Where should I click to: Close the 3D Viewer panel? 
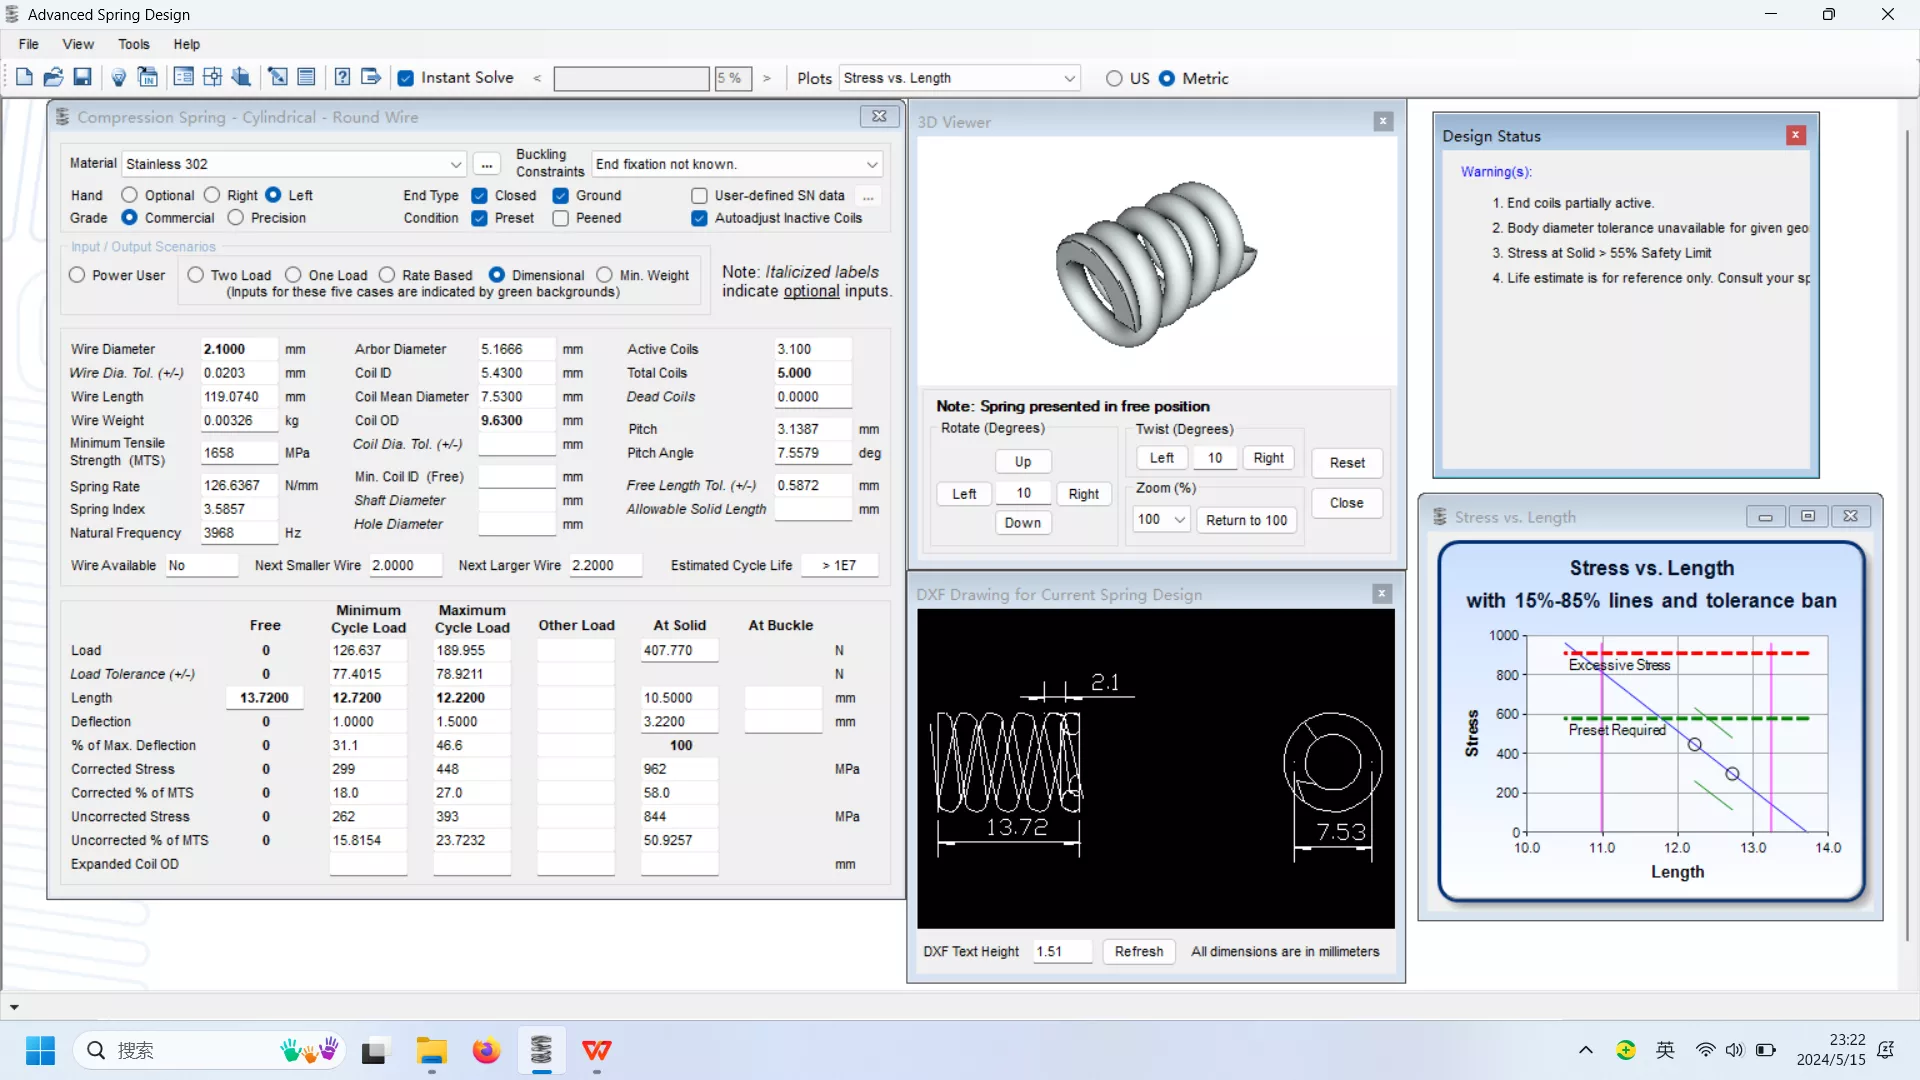point(1383,121)
